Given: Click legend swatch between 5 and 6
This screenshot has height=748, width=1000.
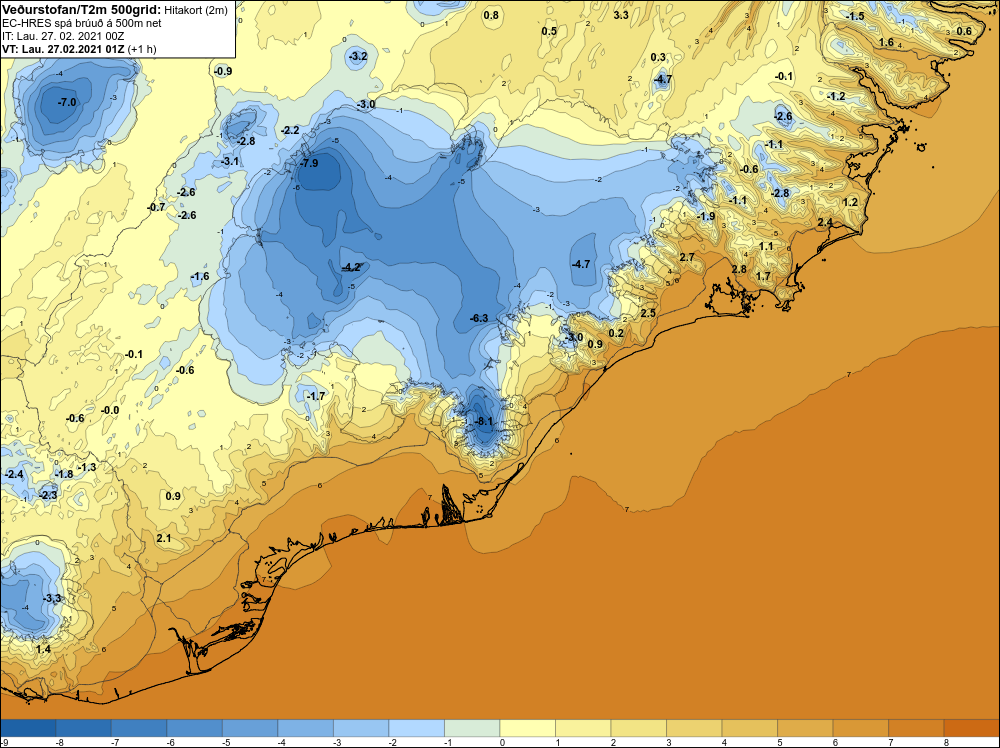Looking at the screenshot, I should tap(805, 728).
